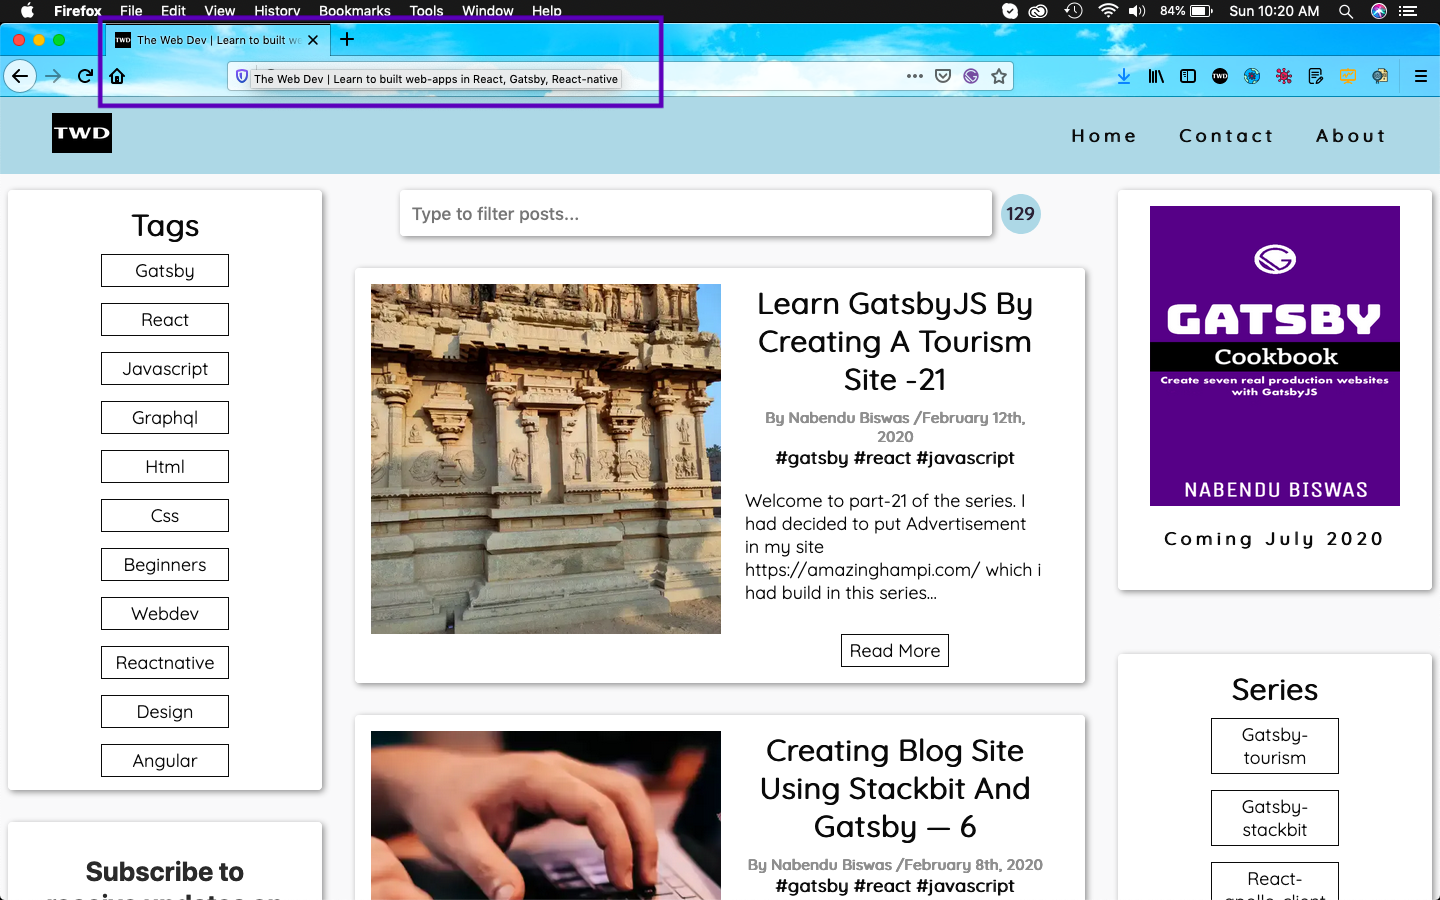1440x900 pixels.
Task: Go to the Home nav link
Action: (1104, 136)
